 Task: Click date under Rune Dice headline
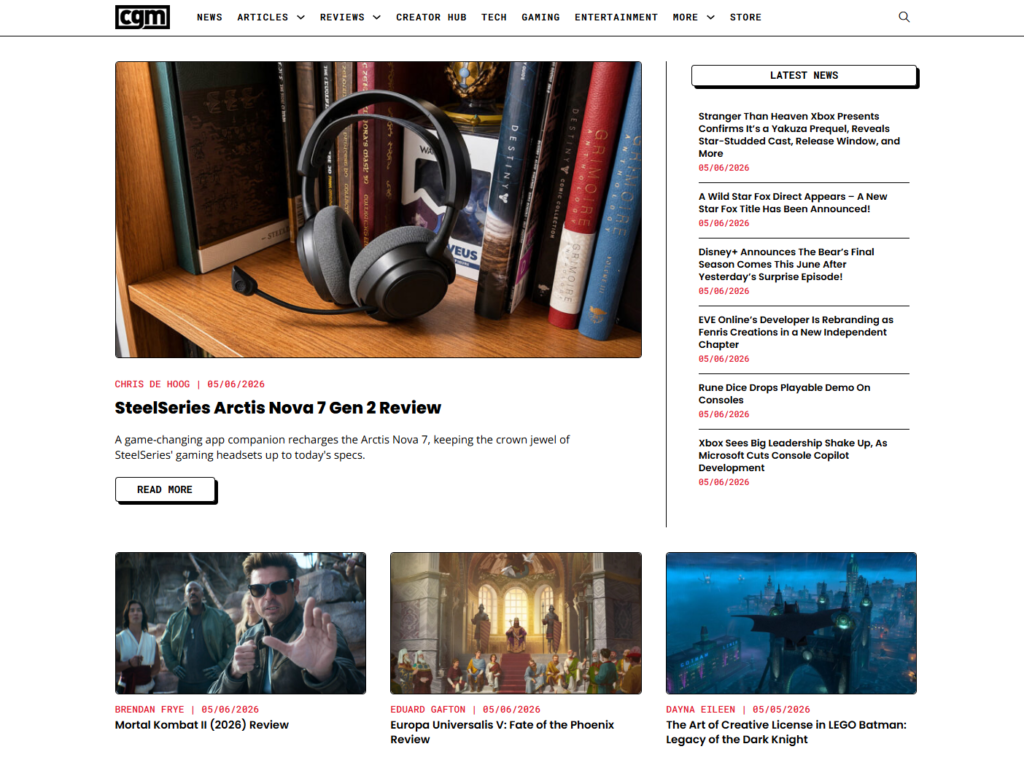click(x=724, y=415)
